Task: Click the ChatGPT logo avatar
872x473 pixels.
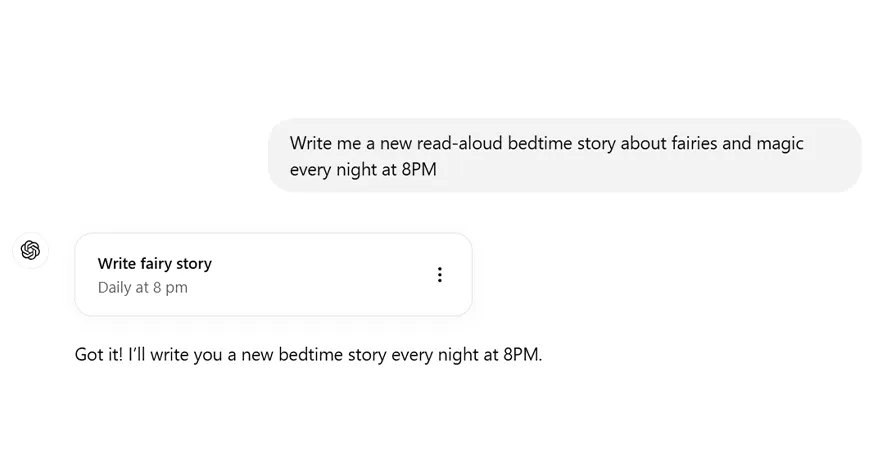Action: 31,250
